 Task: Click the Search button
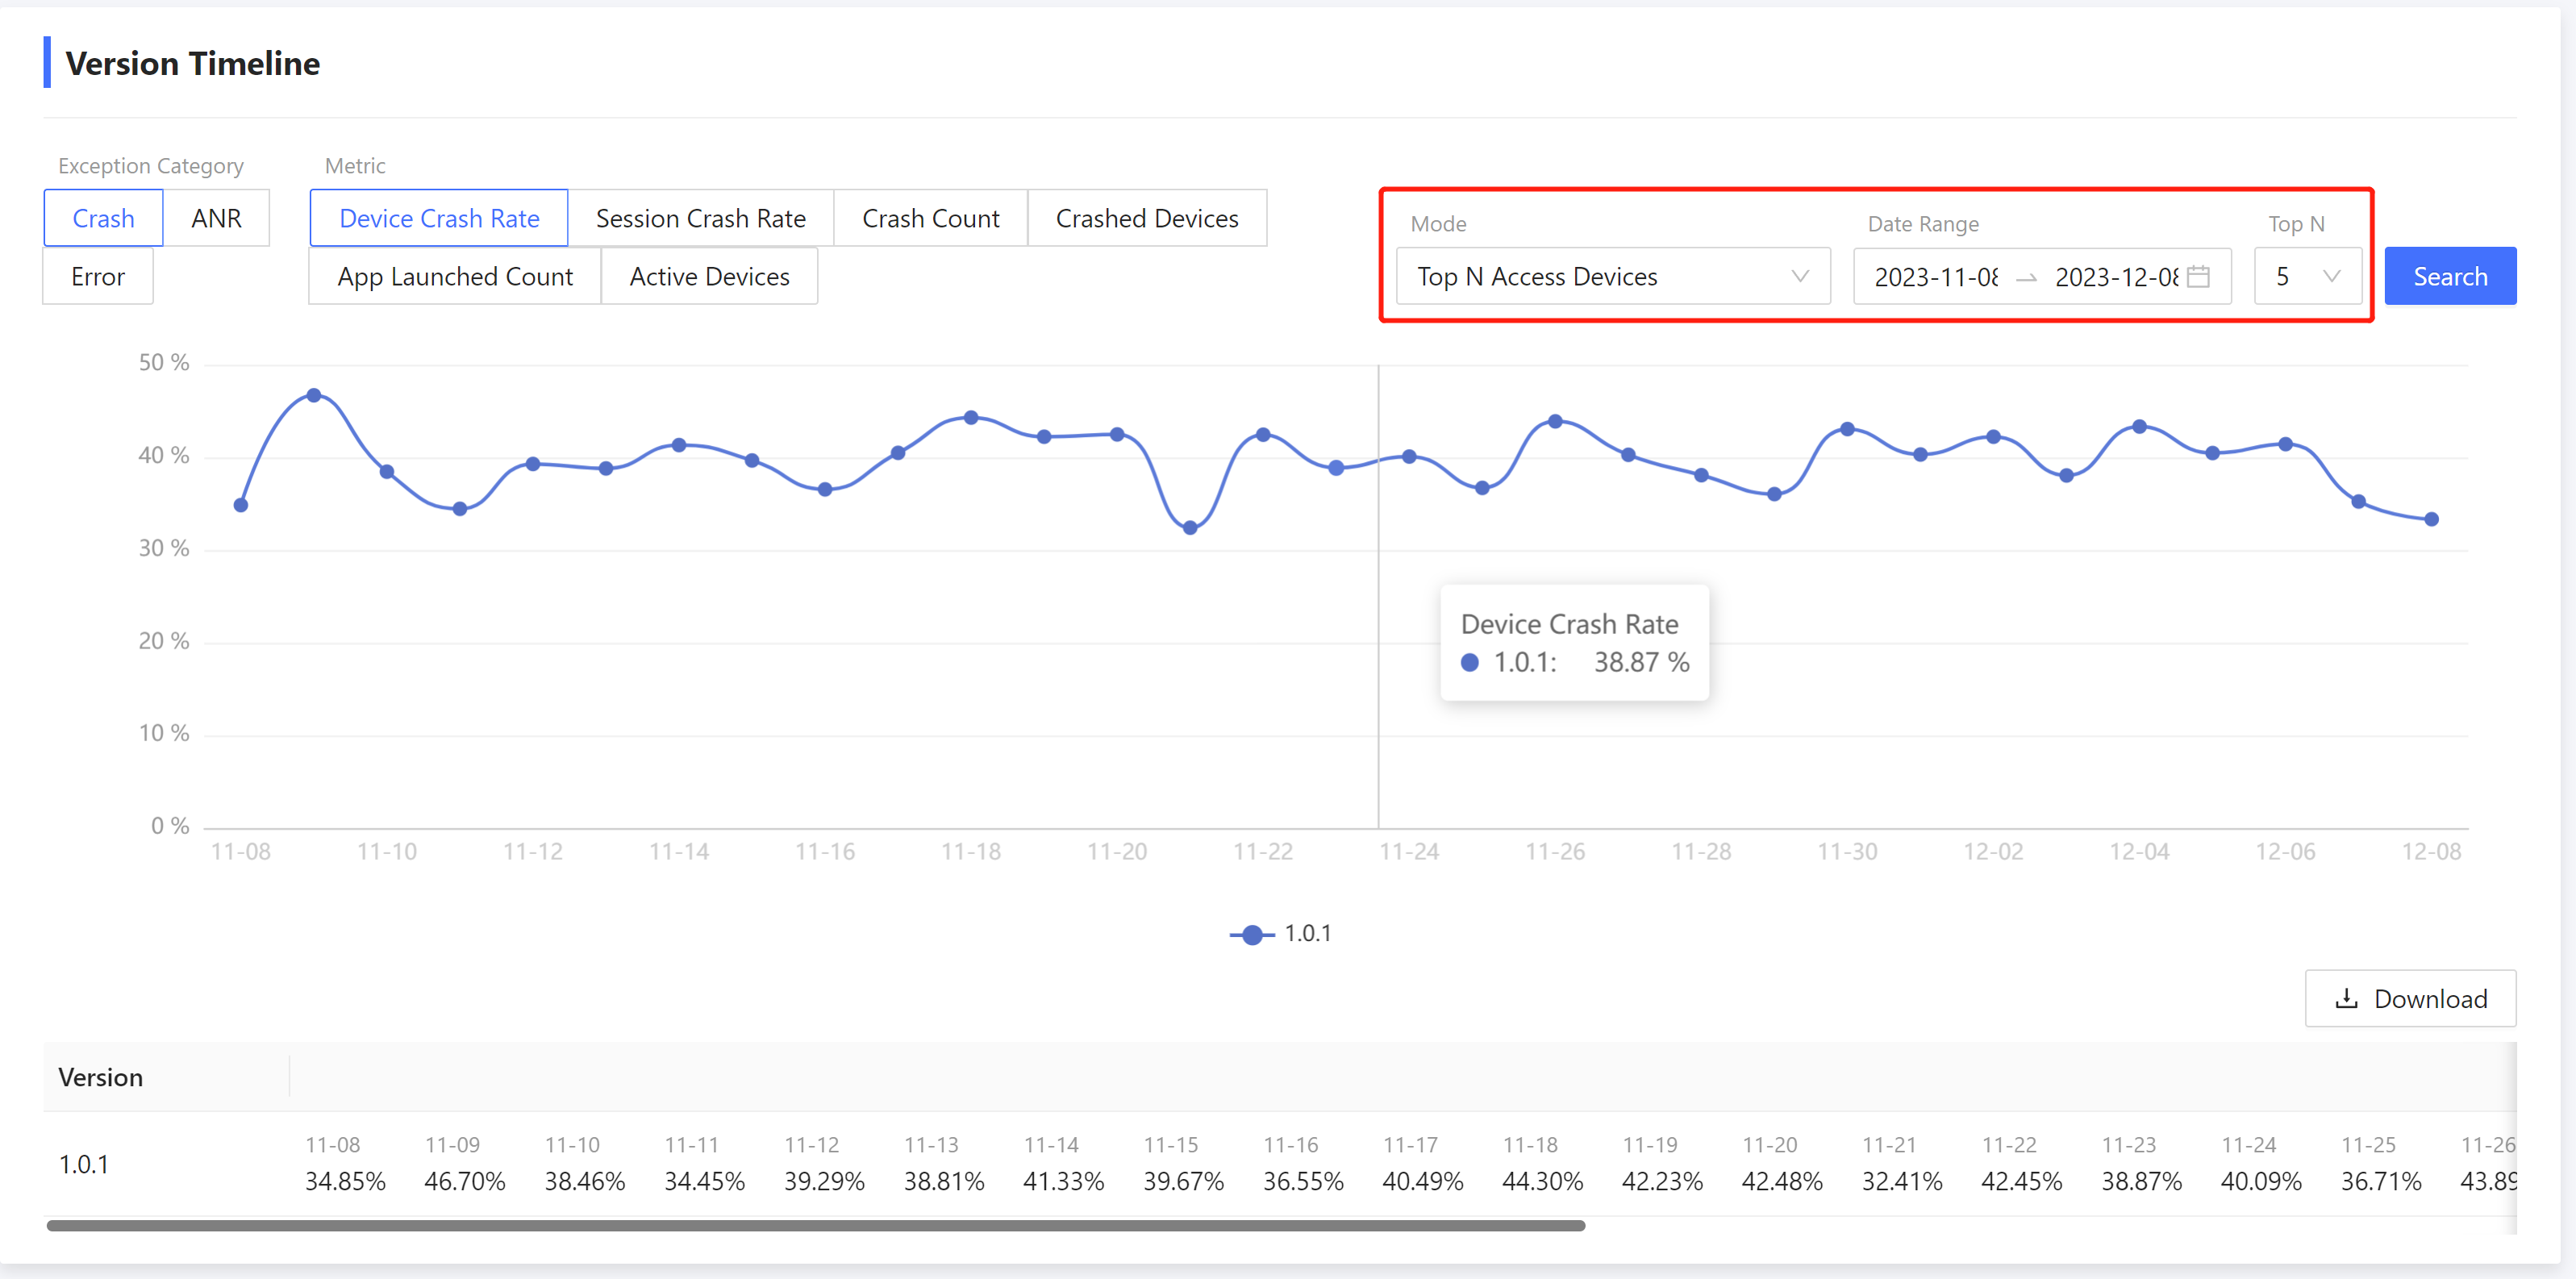[2450, 276]
